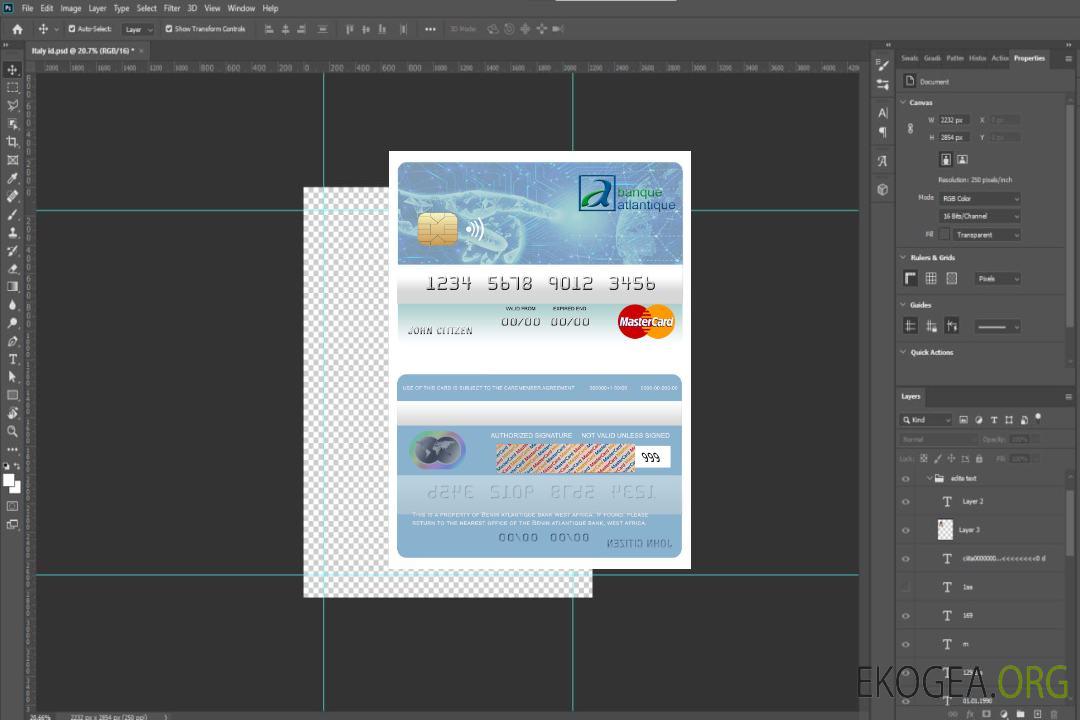1080x720 pixels.
Task: Open the 3D panel cube icon
Action: [x=883, y=189]
